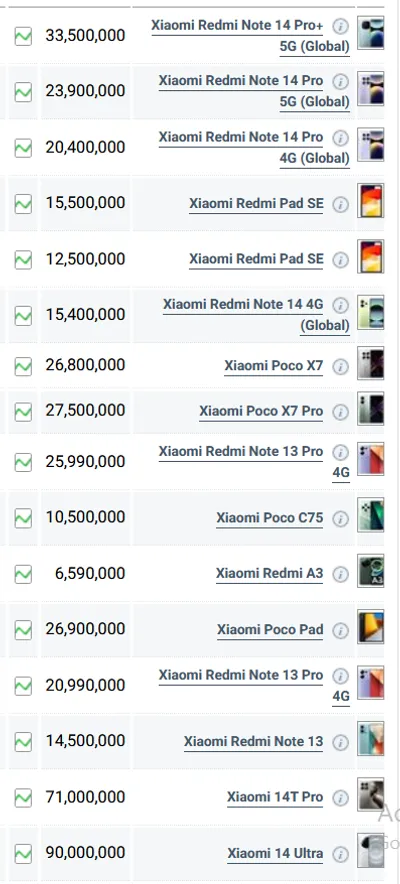The image size is (400, 884).
Task: Click the Xiaomi Poco Pad link
Action: point(270,630)
